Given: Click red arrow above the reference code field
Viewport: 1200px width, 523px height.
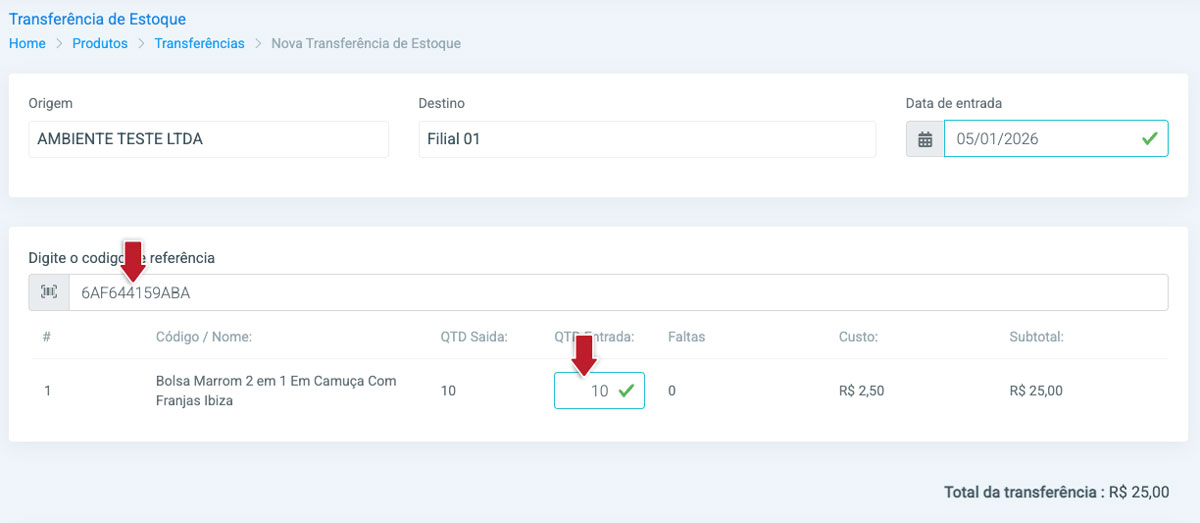Looking at the screenshot, I should point(133,259).
